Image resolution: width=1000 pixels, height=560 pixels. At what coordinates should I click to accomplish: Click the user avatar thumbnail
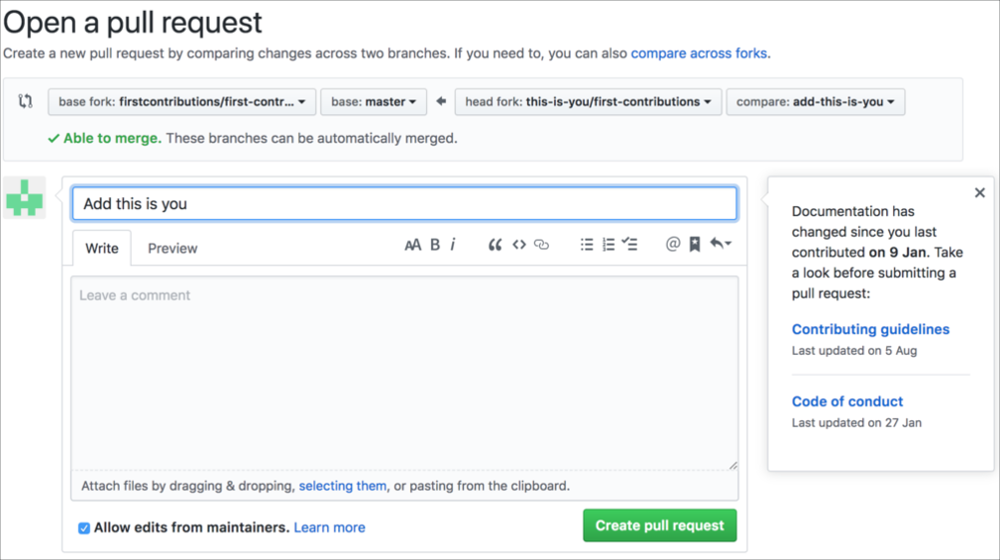point(24,198)
